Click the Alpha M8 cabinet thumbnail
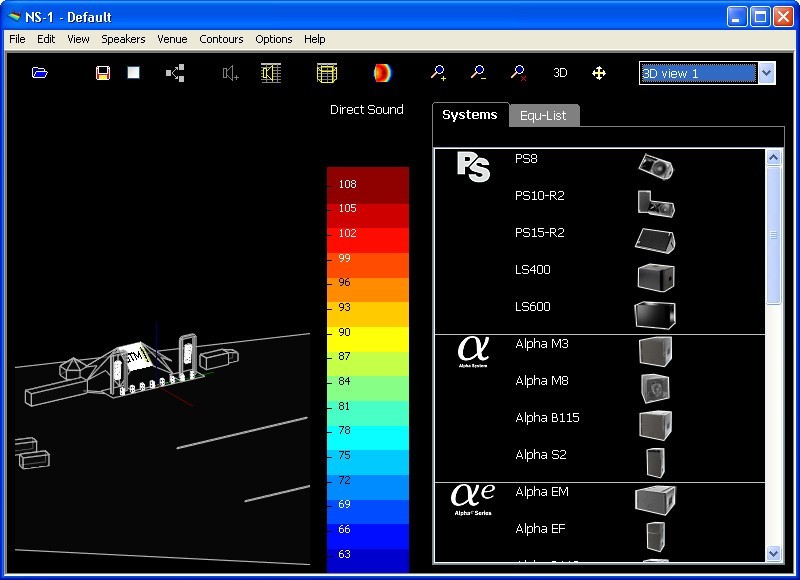800x580 pixels. pos(655,388)
